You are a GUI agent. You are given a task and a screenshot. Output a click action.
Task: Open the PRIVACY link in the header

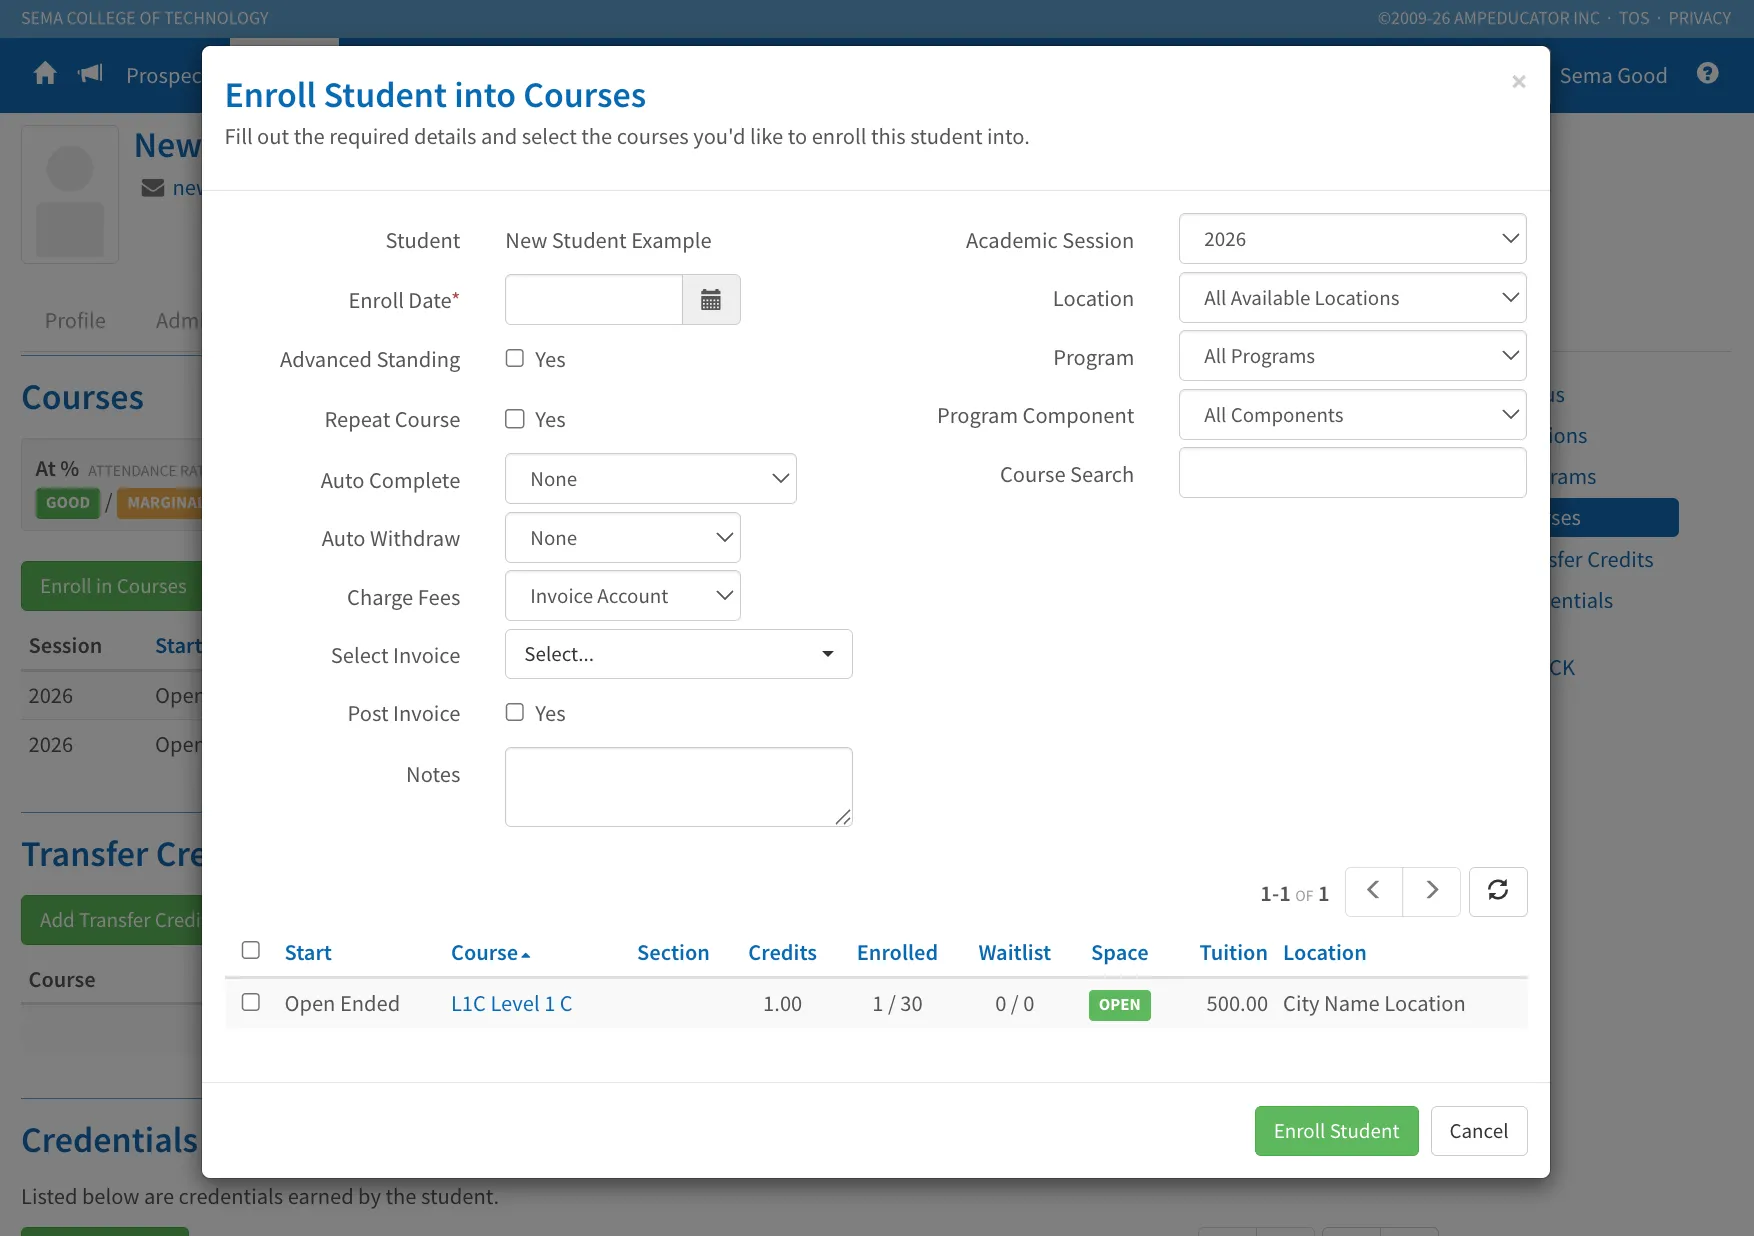pos(1700,18)
